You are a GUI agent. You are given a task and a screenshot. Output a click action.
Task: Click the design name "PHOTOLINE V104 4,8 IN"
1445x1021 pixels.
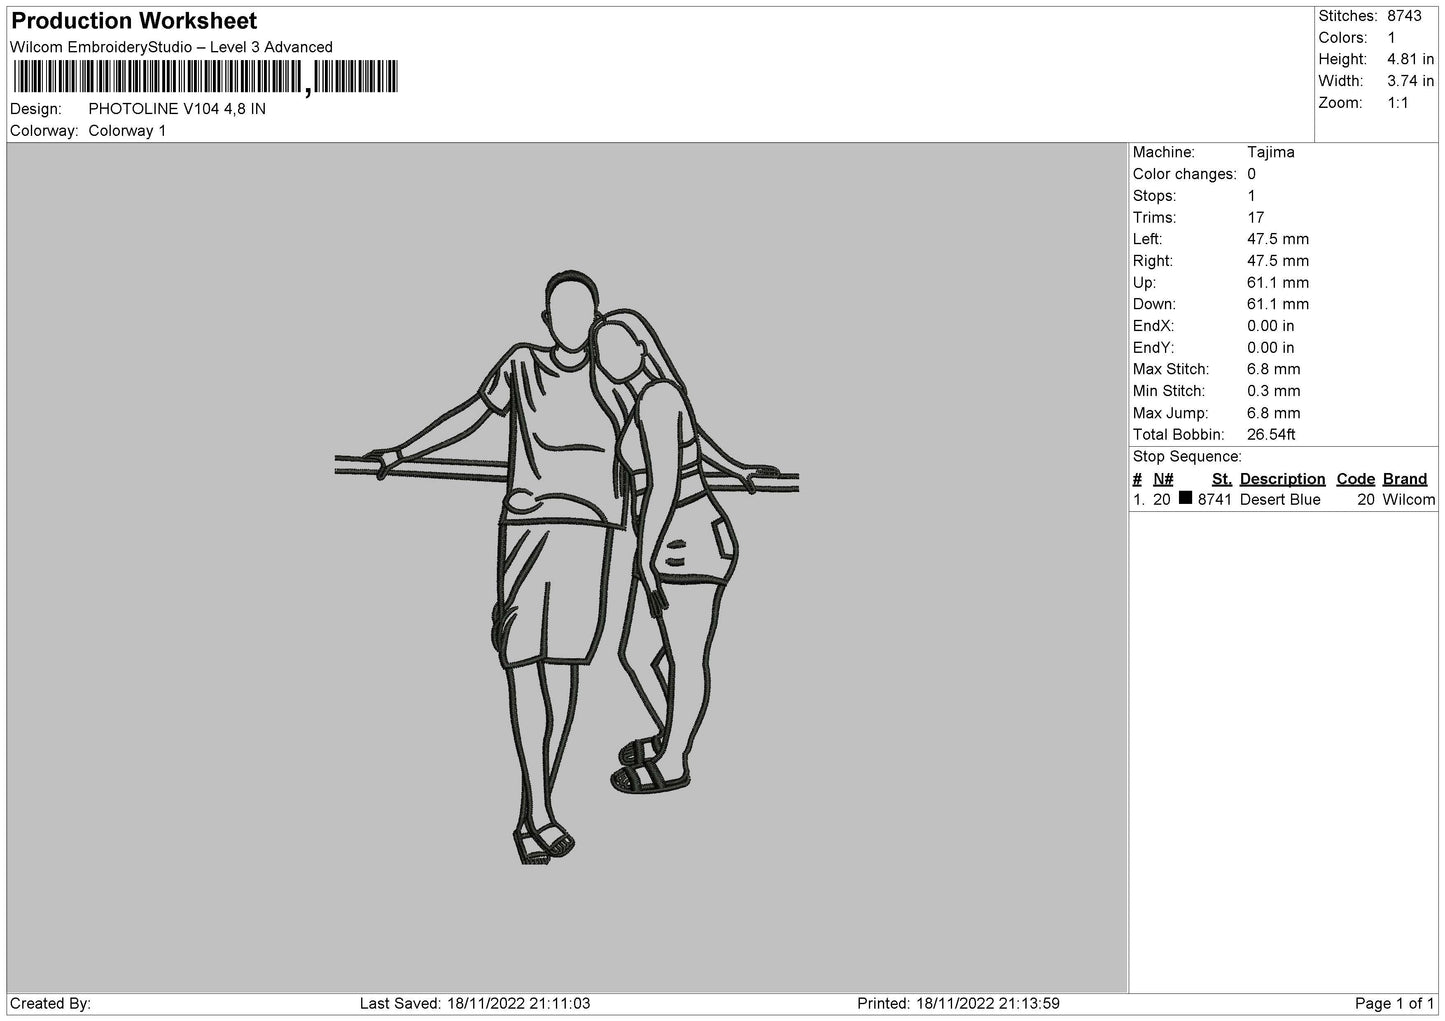click(177, 109)
